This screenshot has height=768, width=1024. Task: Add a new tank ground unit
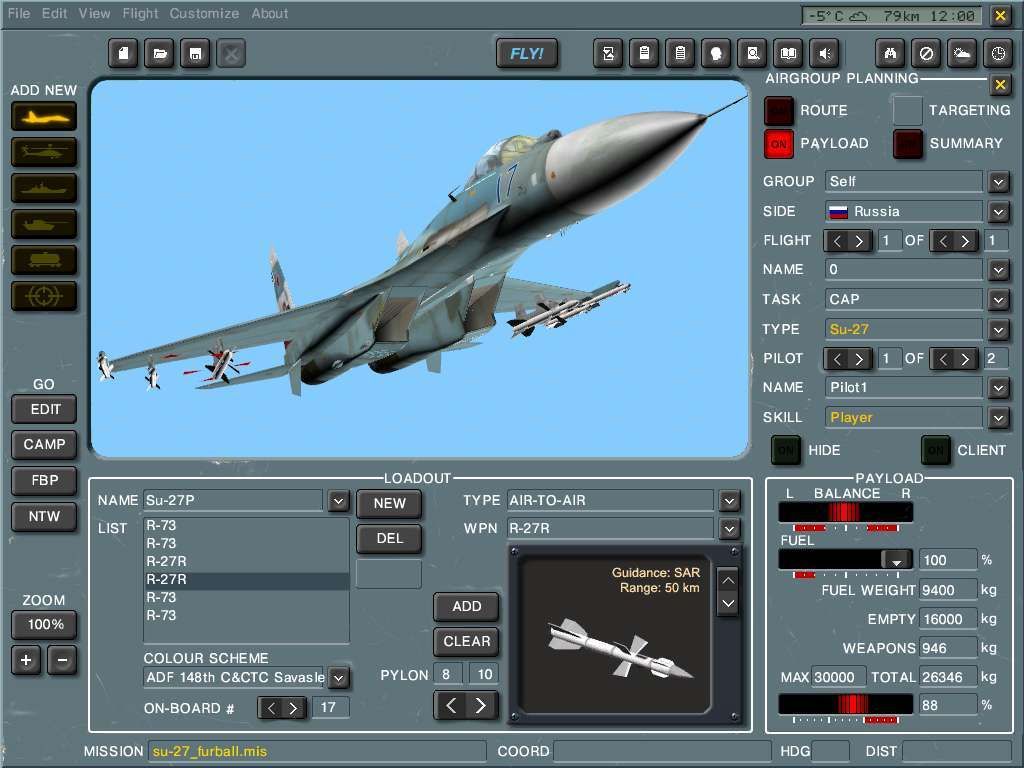tap(44, 224)
